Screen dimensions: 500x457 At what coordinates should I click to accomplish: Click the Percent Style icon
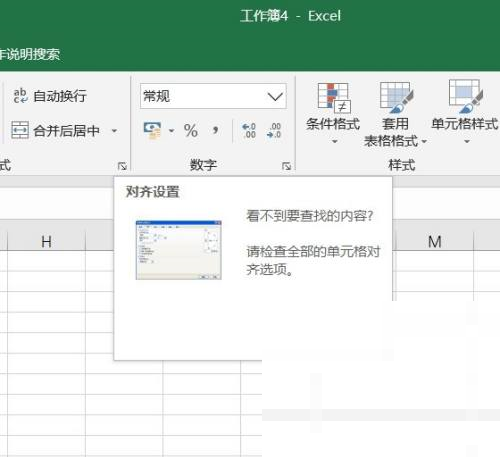click(191, 130)
